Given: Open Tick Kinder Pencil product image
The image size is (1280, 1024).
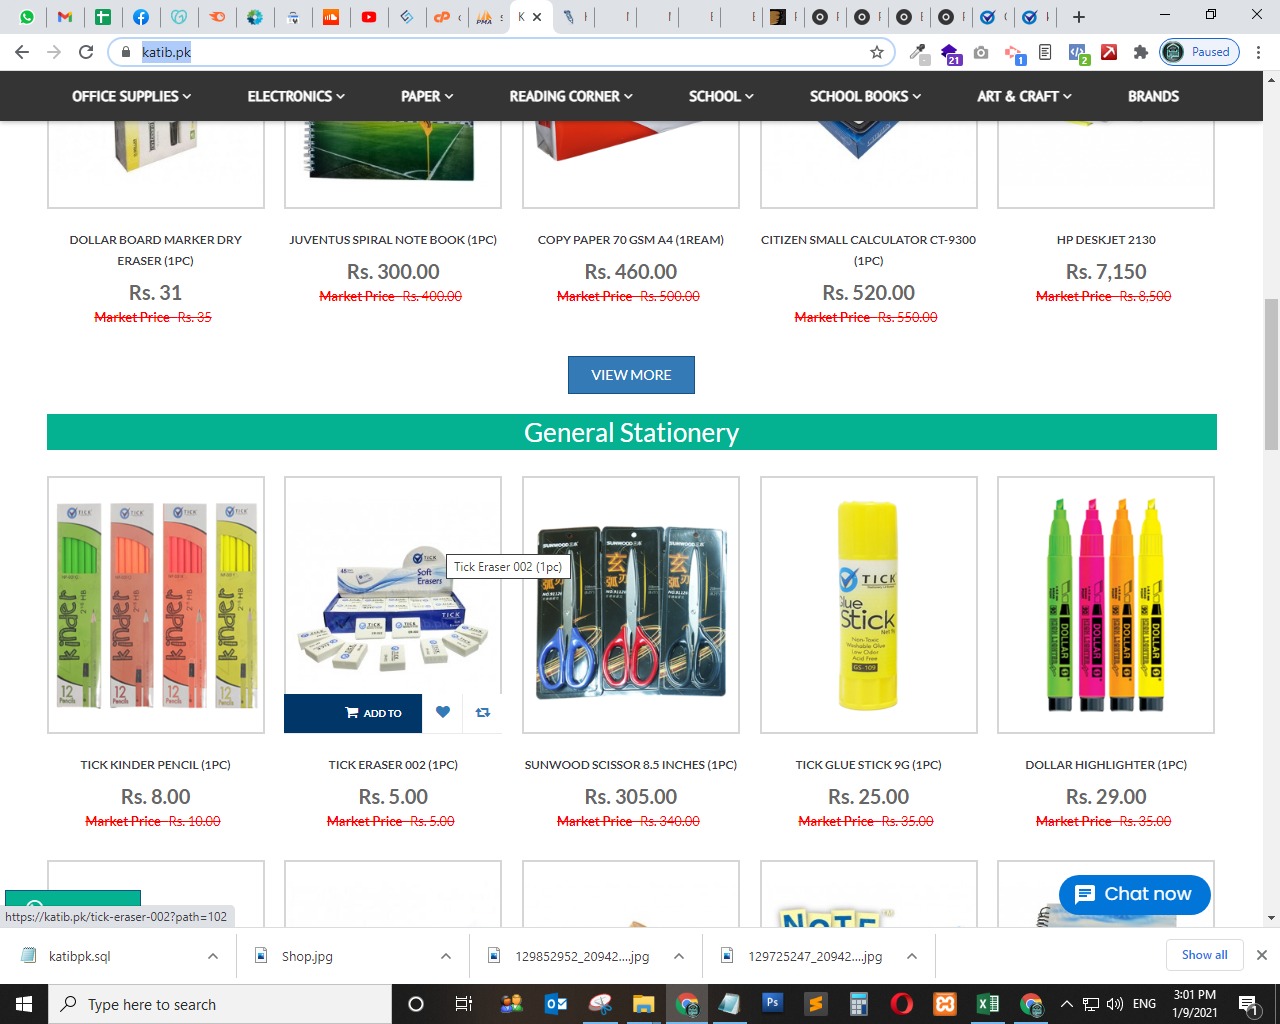Looking at the screenshot, I should (x=156, y=605).
